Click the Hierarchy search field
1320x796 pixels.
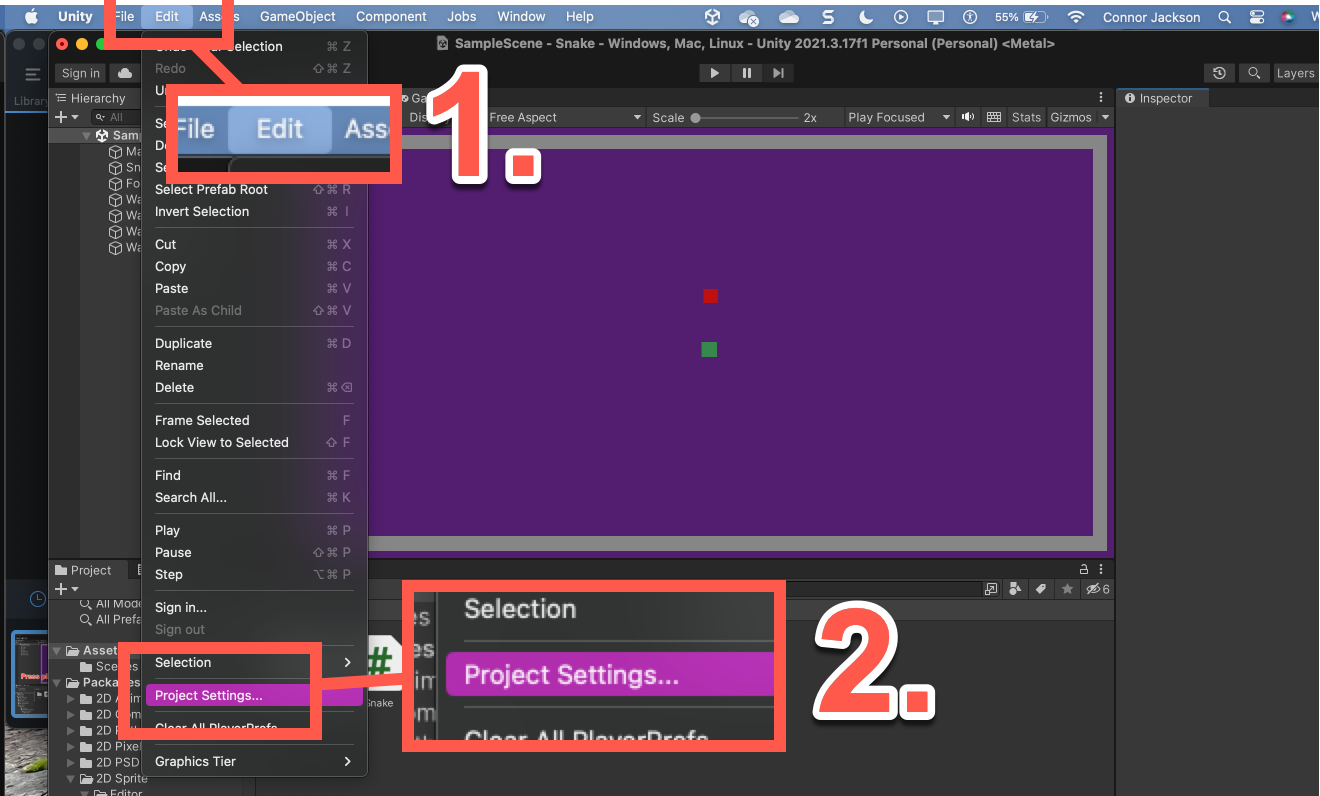point(118,117)
